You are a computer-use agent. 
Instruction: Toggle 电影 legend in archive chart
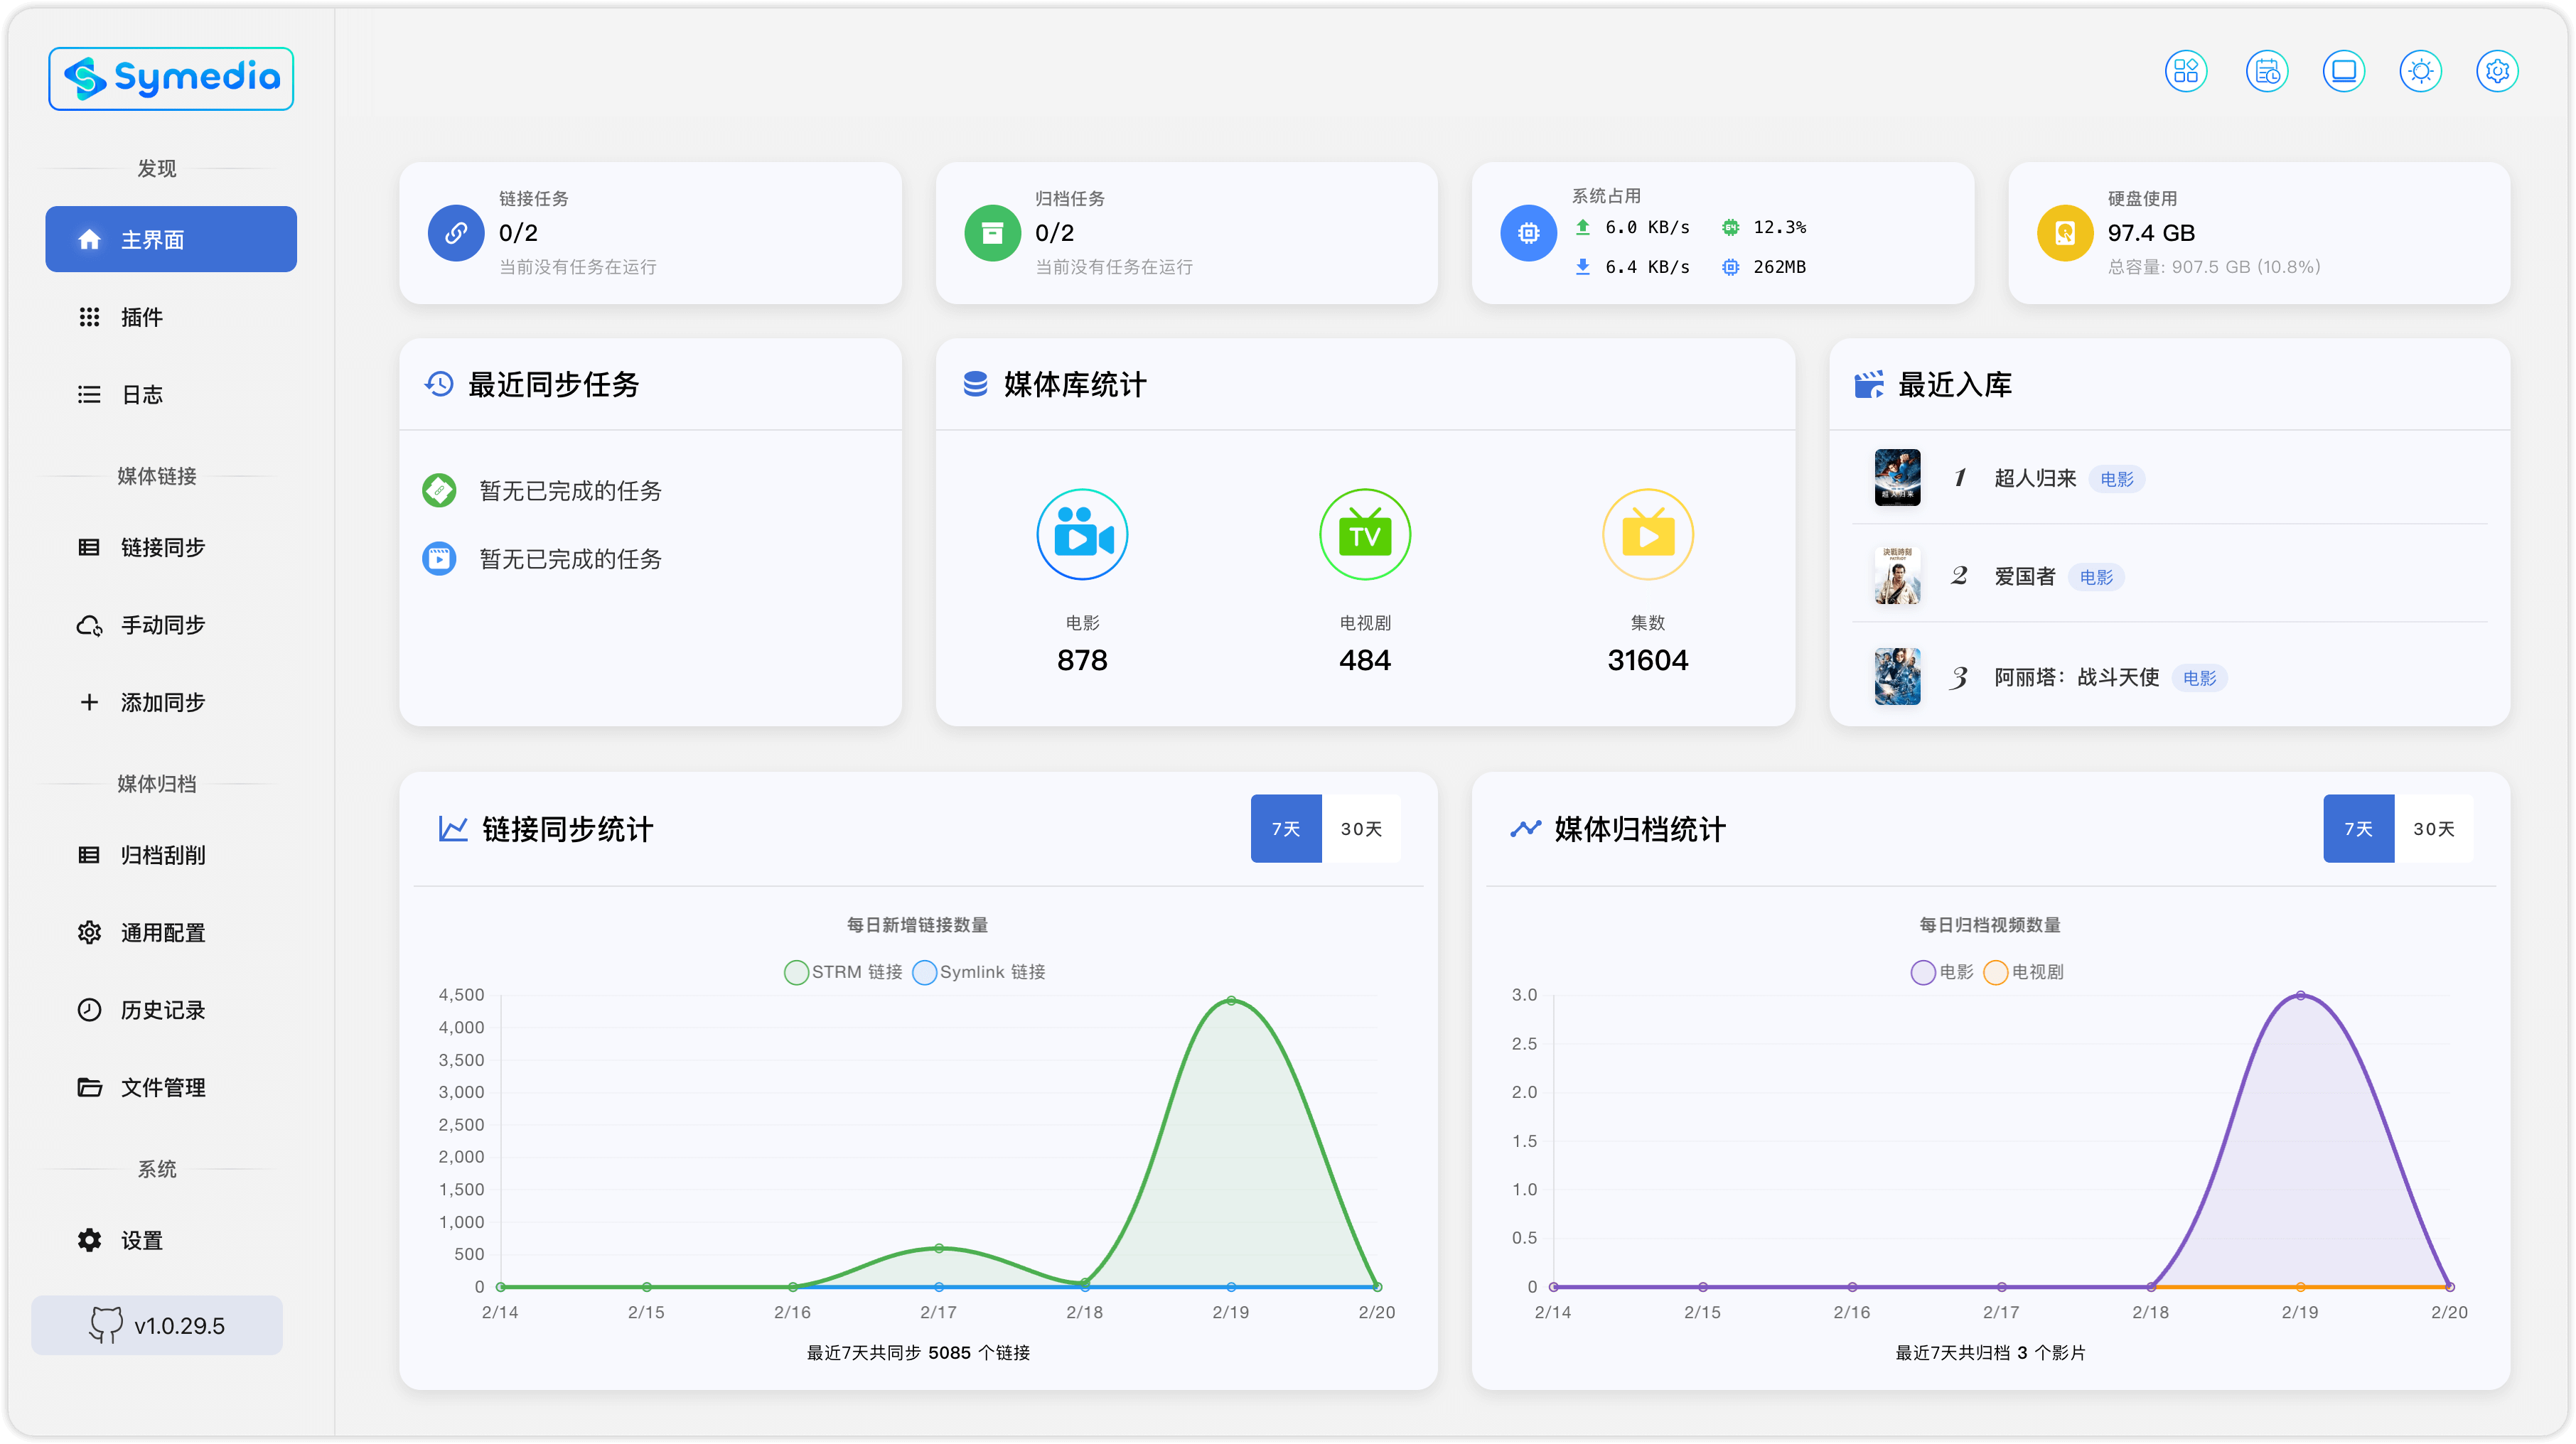pos(1942,972)
